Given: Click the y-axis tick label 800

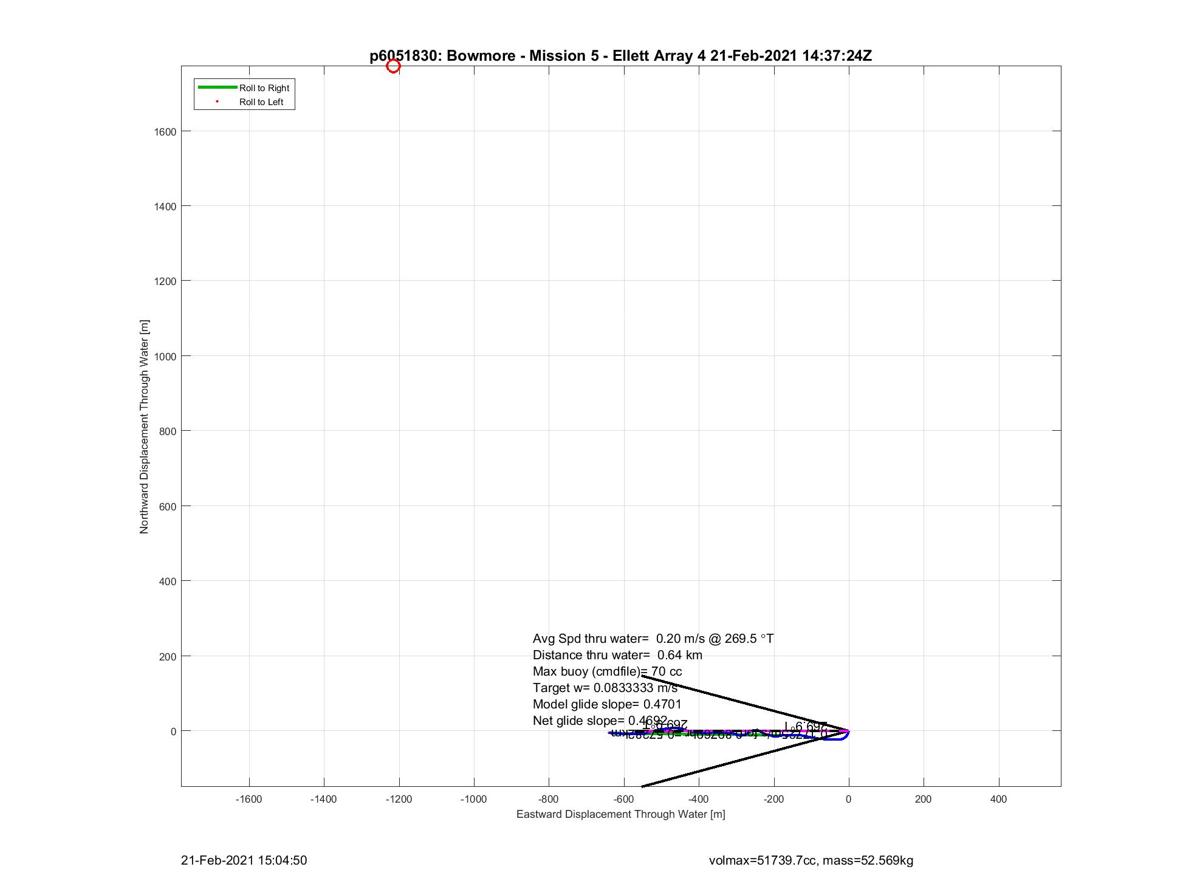Looking at the screenshot, I should coord(168,431).
